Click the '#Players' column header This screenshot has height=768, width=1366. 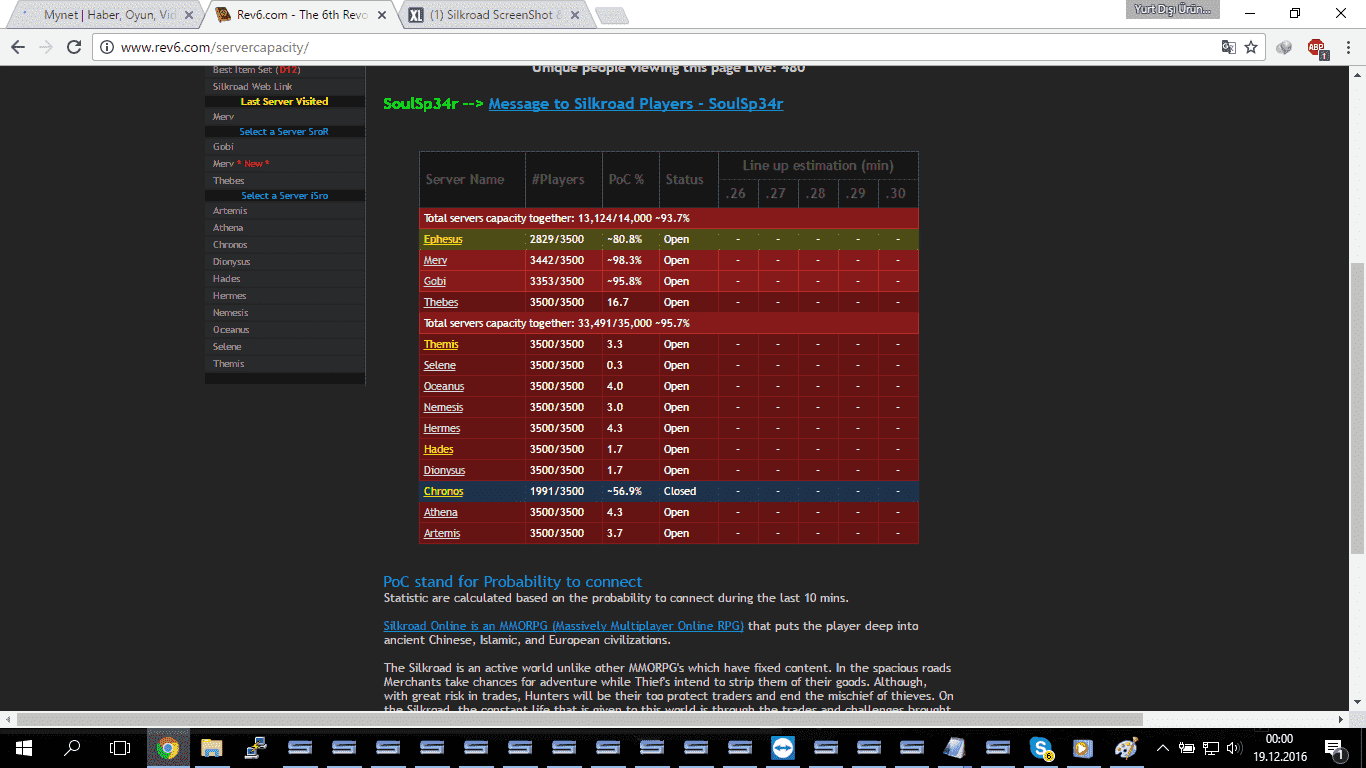click(x=564, y=180)
